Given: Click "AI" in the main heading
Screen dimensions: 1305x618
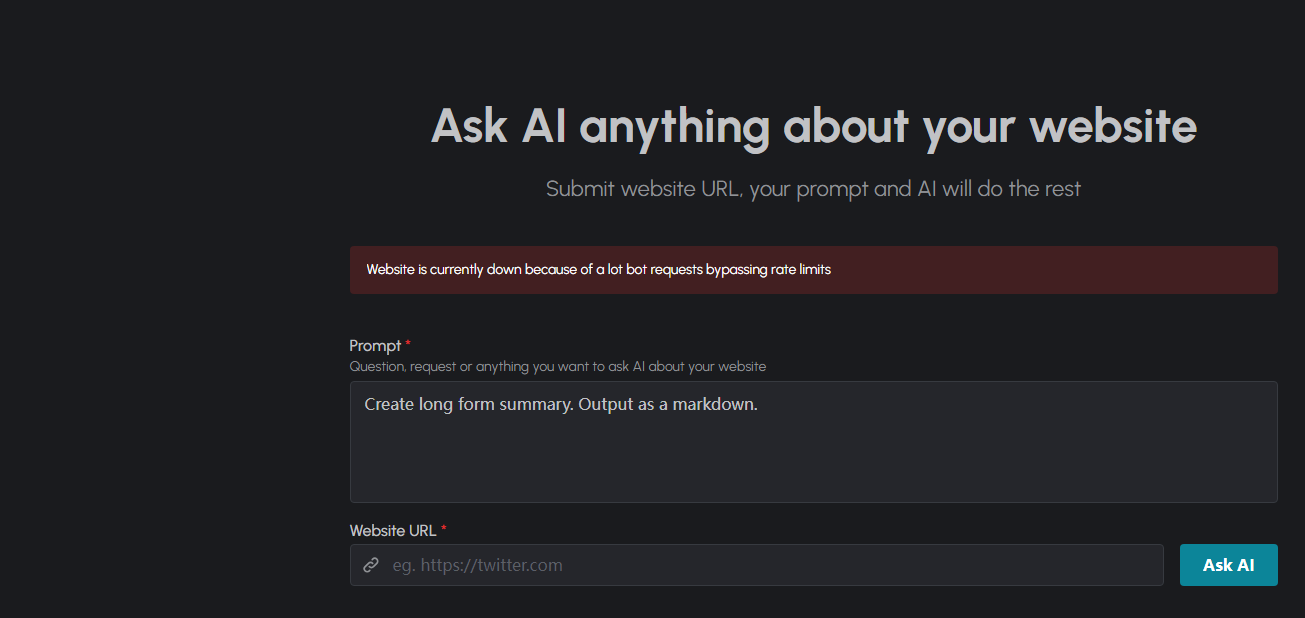Looking at the screenshot, I should [544, 127].
